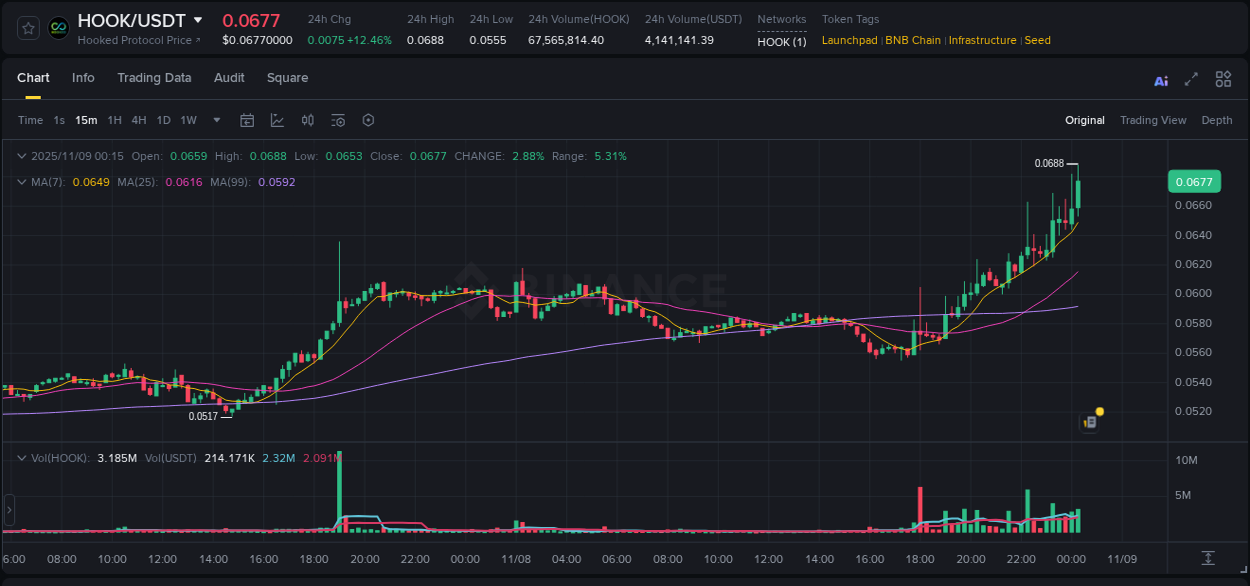Open the extra timeframes dropdown arrow
This screenshot has height=586, width=1250.
pyautogui.click(x=216, y=120)
